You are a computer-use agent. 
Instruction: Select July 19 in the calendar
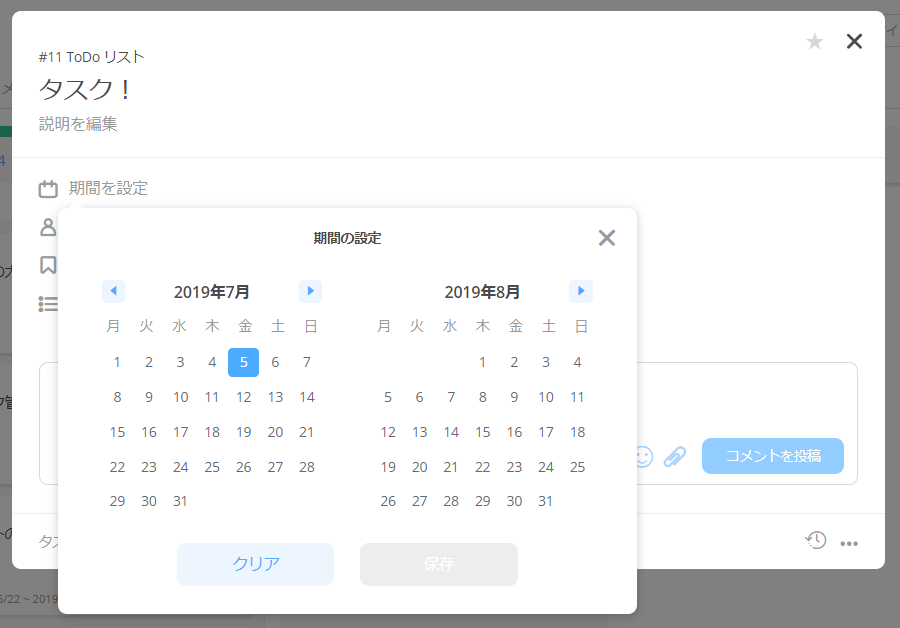click(244, 431)
